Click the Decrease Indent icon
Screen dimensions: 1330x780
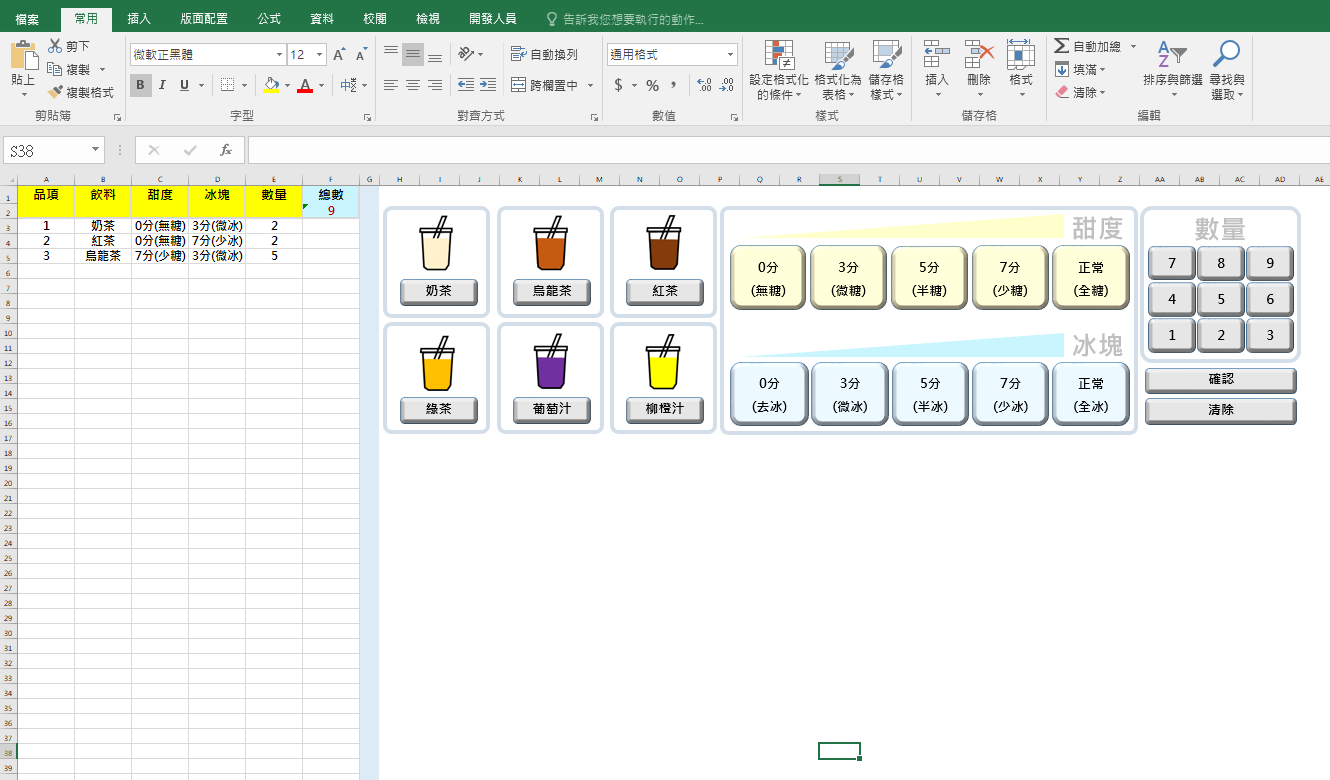(466, 85)
